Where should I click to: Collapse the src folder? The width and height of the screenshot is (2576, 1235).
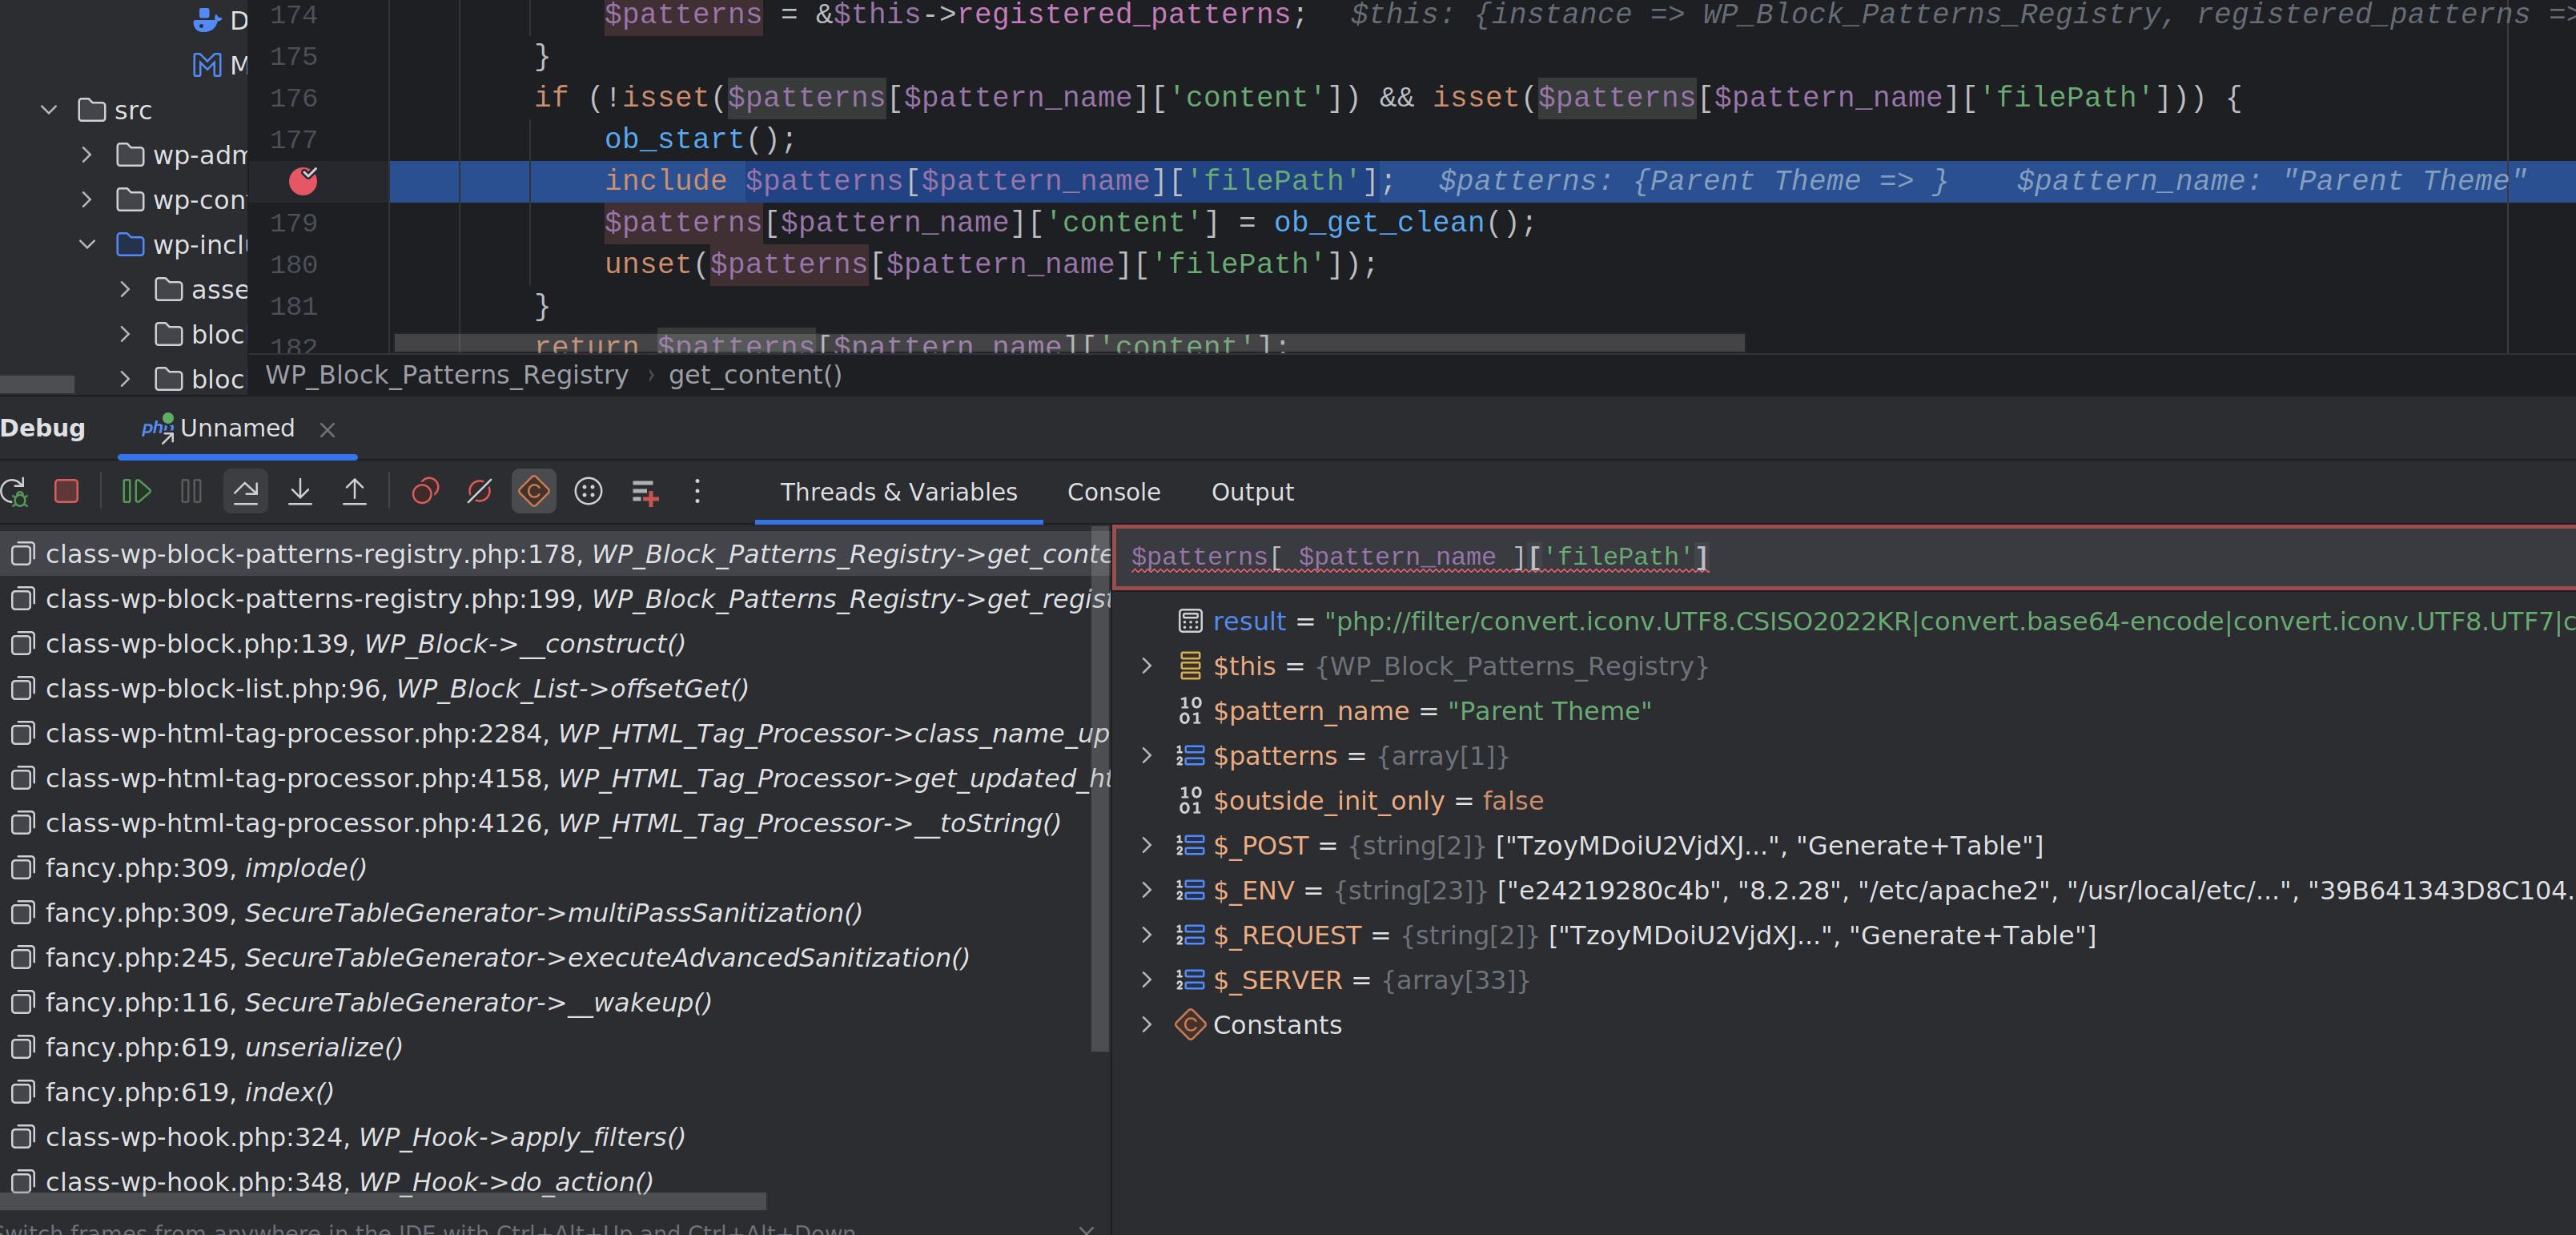point(49,110)
